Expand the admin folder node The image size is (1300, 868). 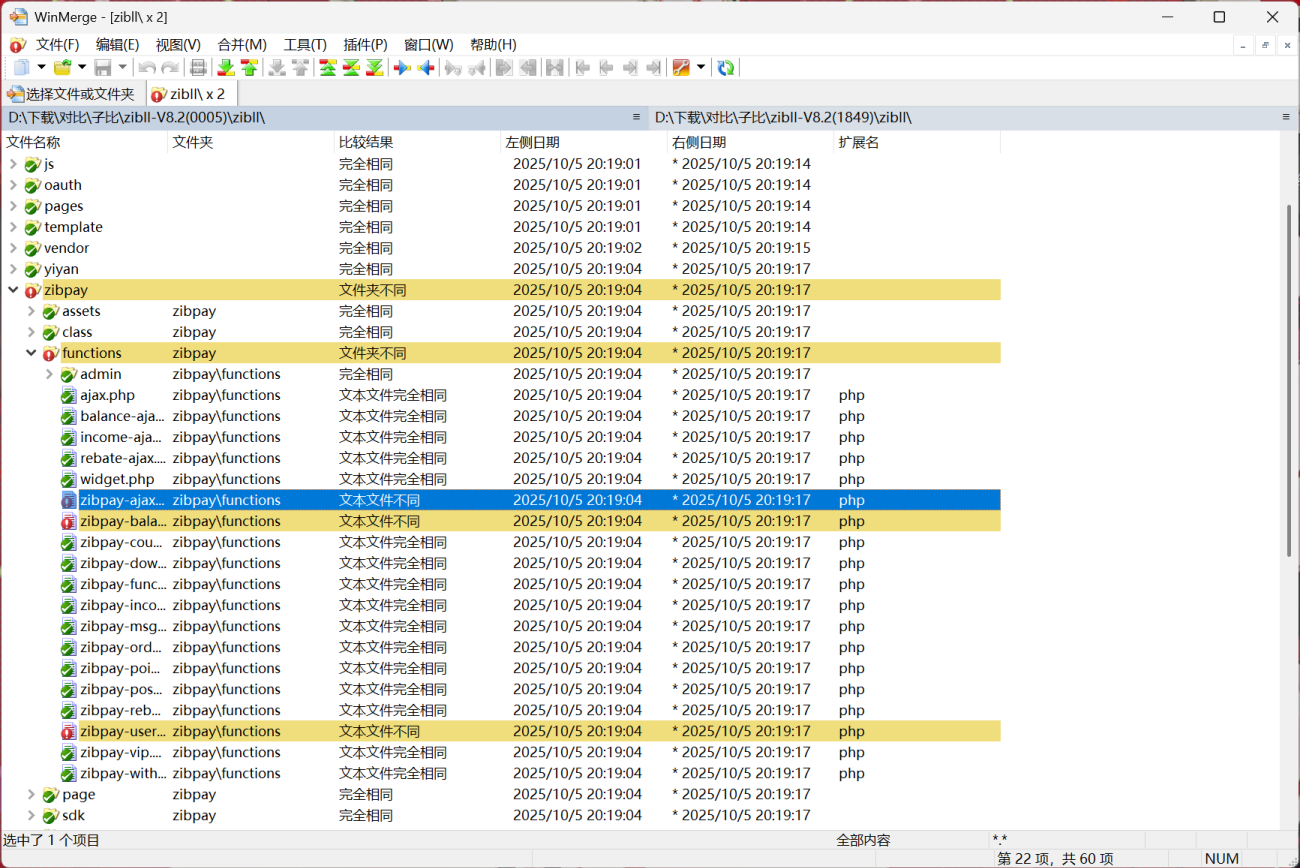(x=49, y=374)
